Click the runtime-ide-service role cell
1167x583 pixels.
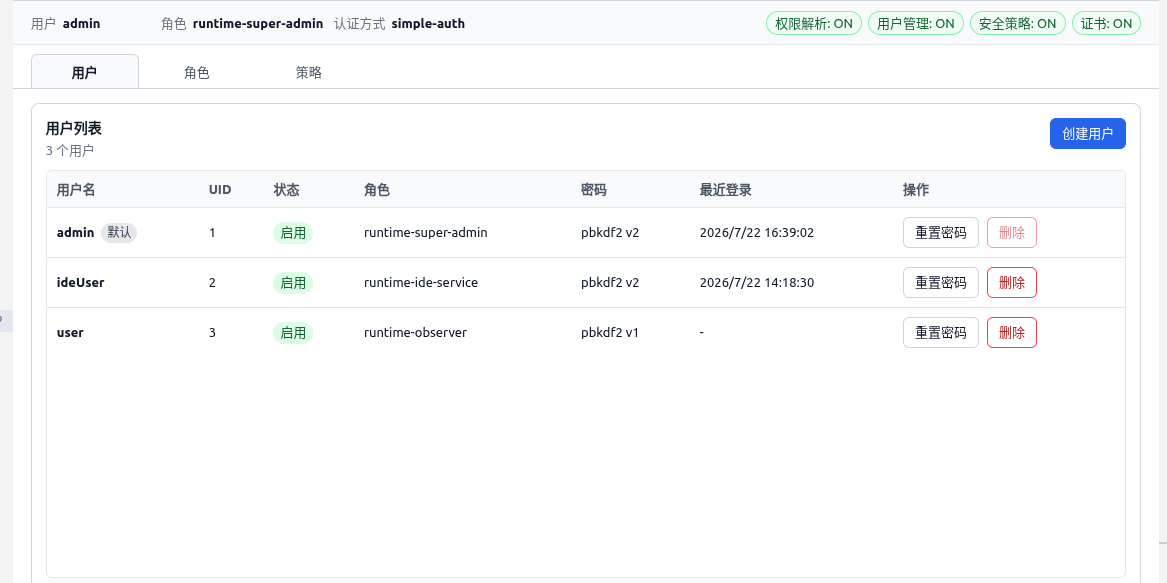pos(421,283)
